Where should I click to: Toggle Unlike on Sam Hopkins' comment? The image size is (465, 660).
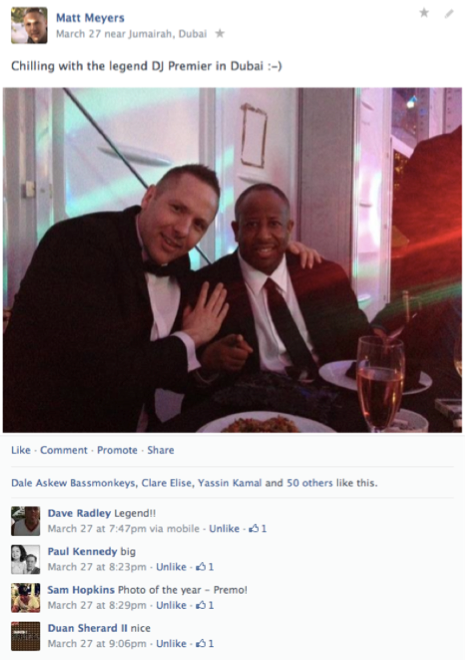coord(171,605)
